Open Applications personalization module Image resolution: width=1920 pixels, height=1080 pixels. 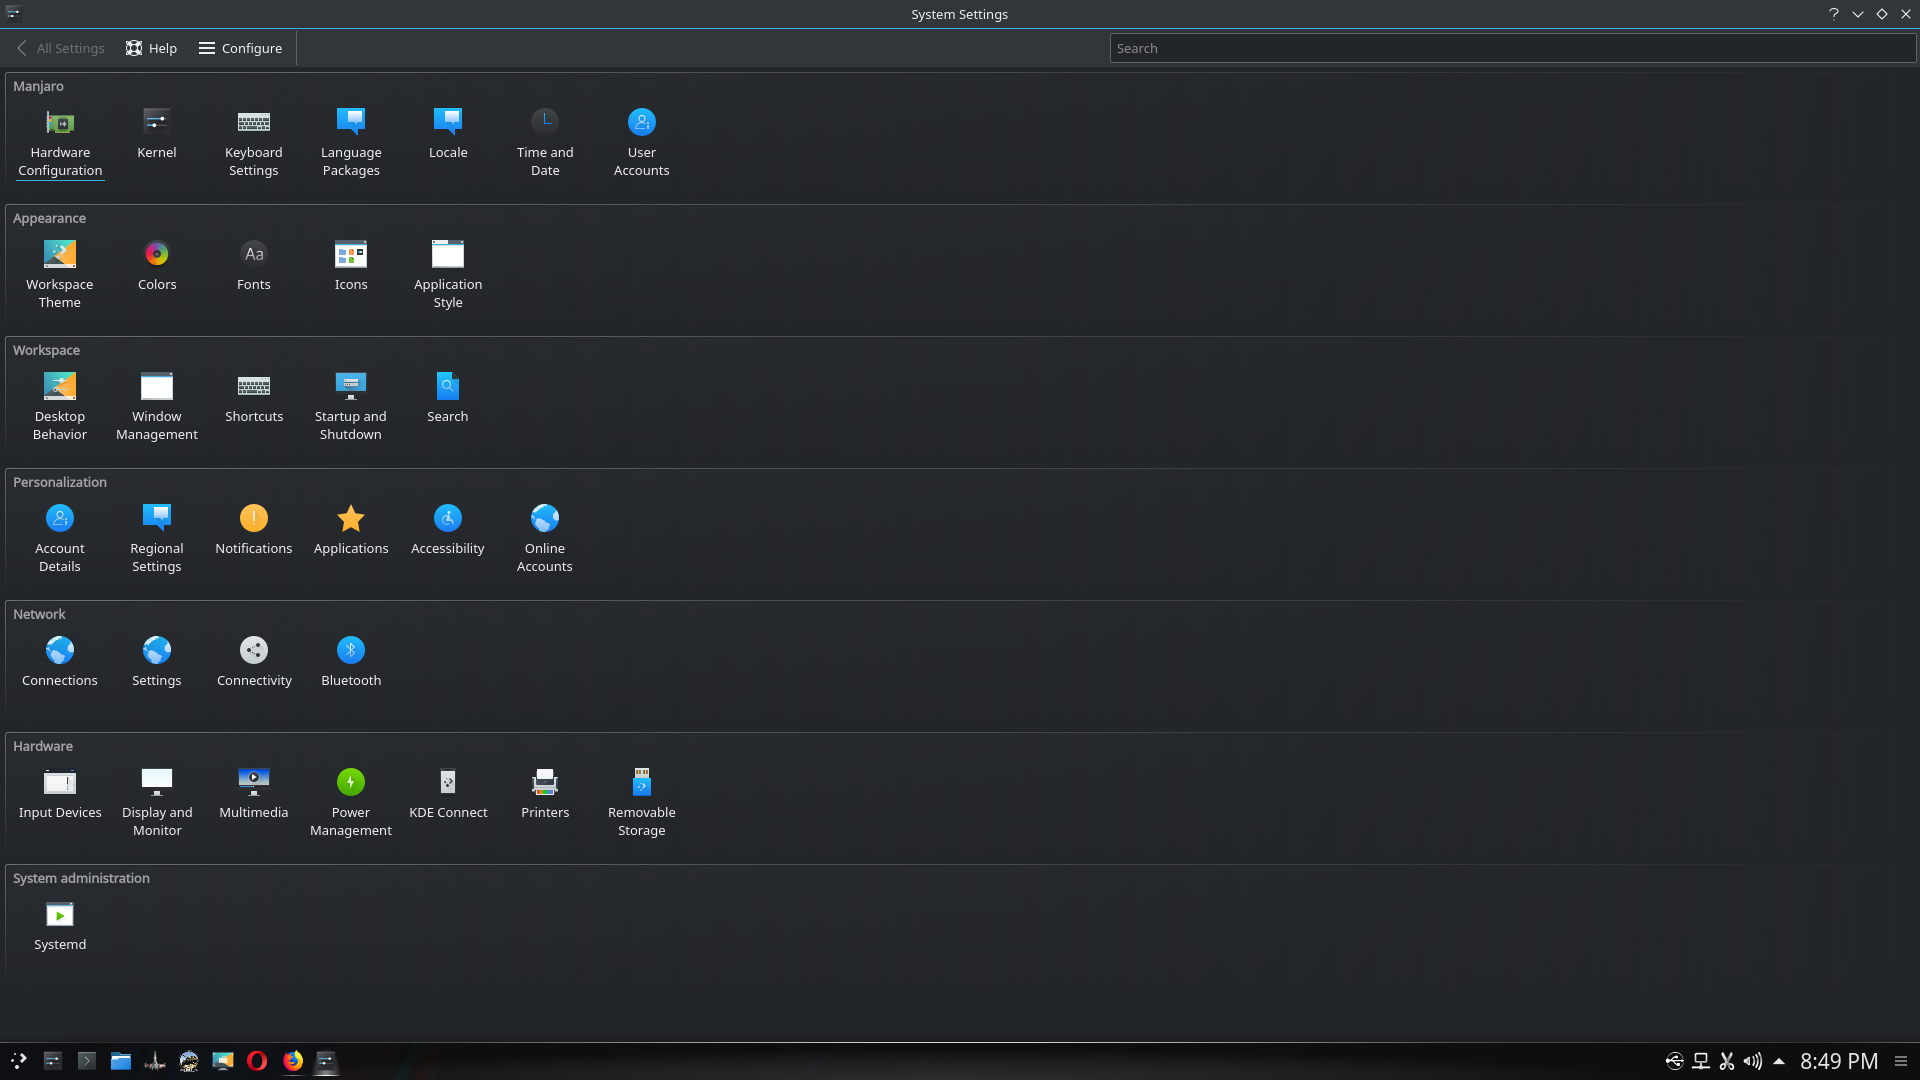[351, 529]
